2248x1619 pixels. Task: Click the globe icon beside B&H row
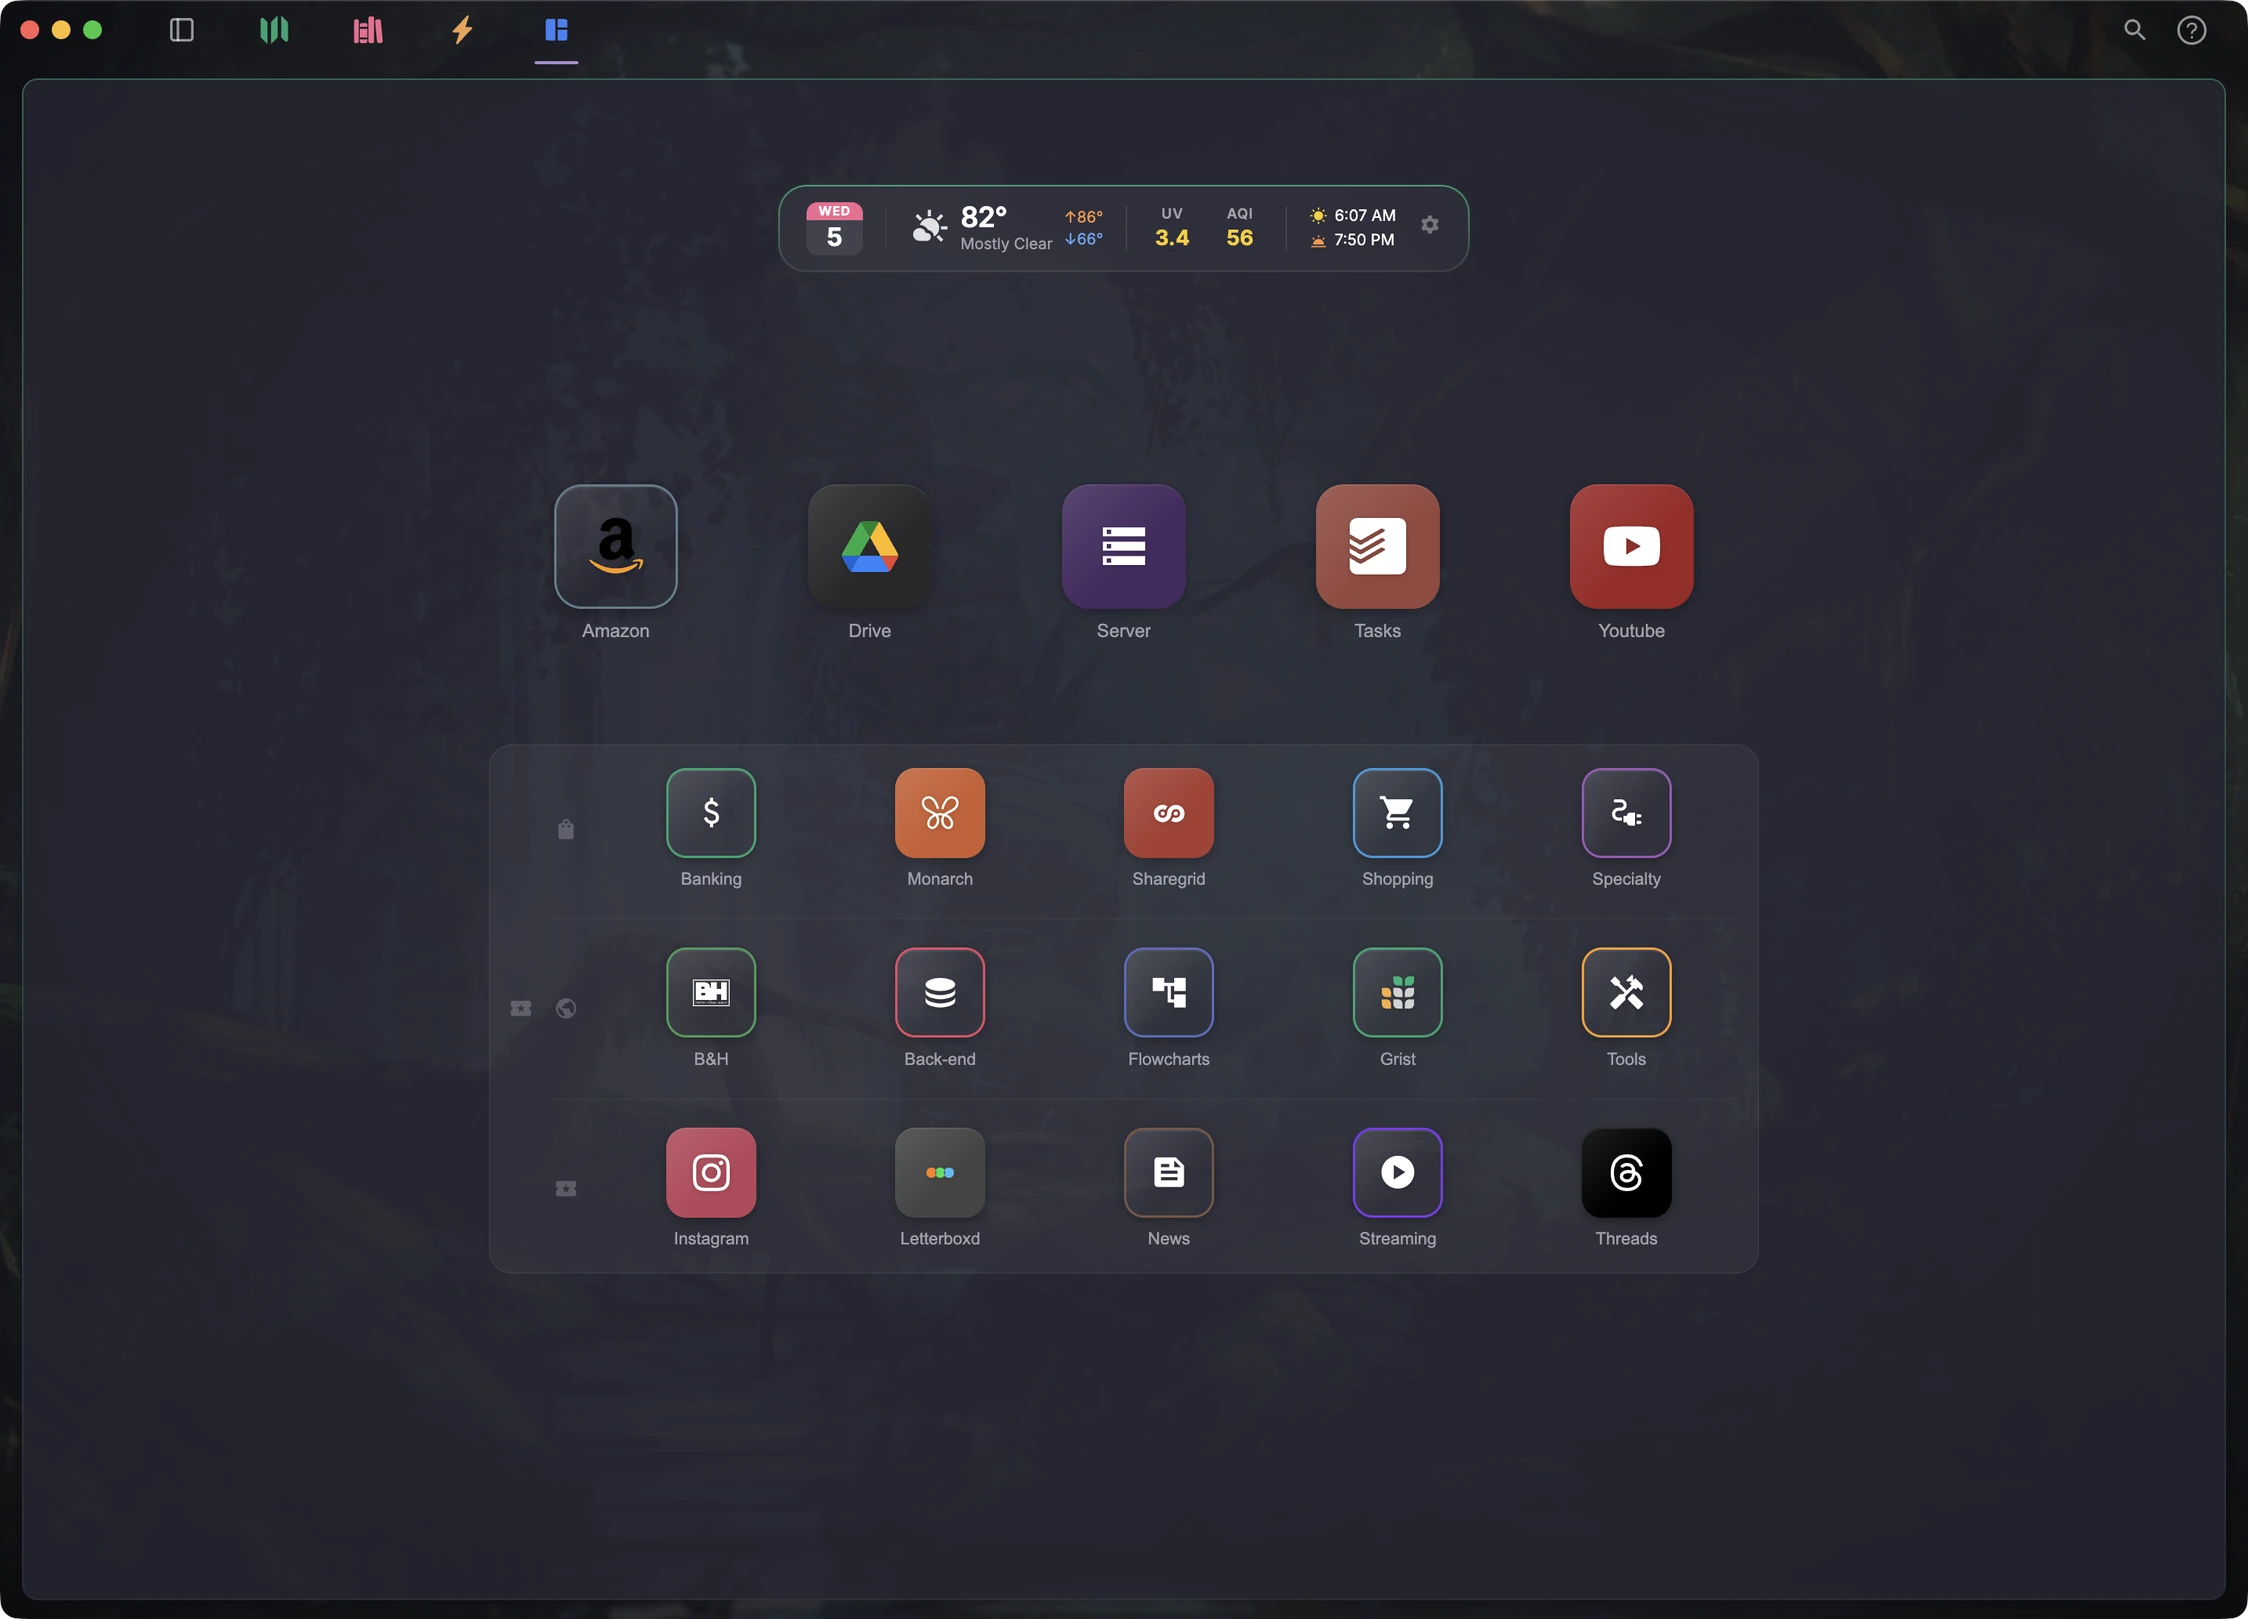click(x=566, y=1008)
